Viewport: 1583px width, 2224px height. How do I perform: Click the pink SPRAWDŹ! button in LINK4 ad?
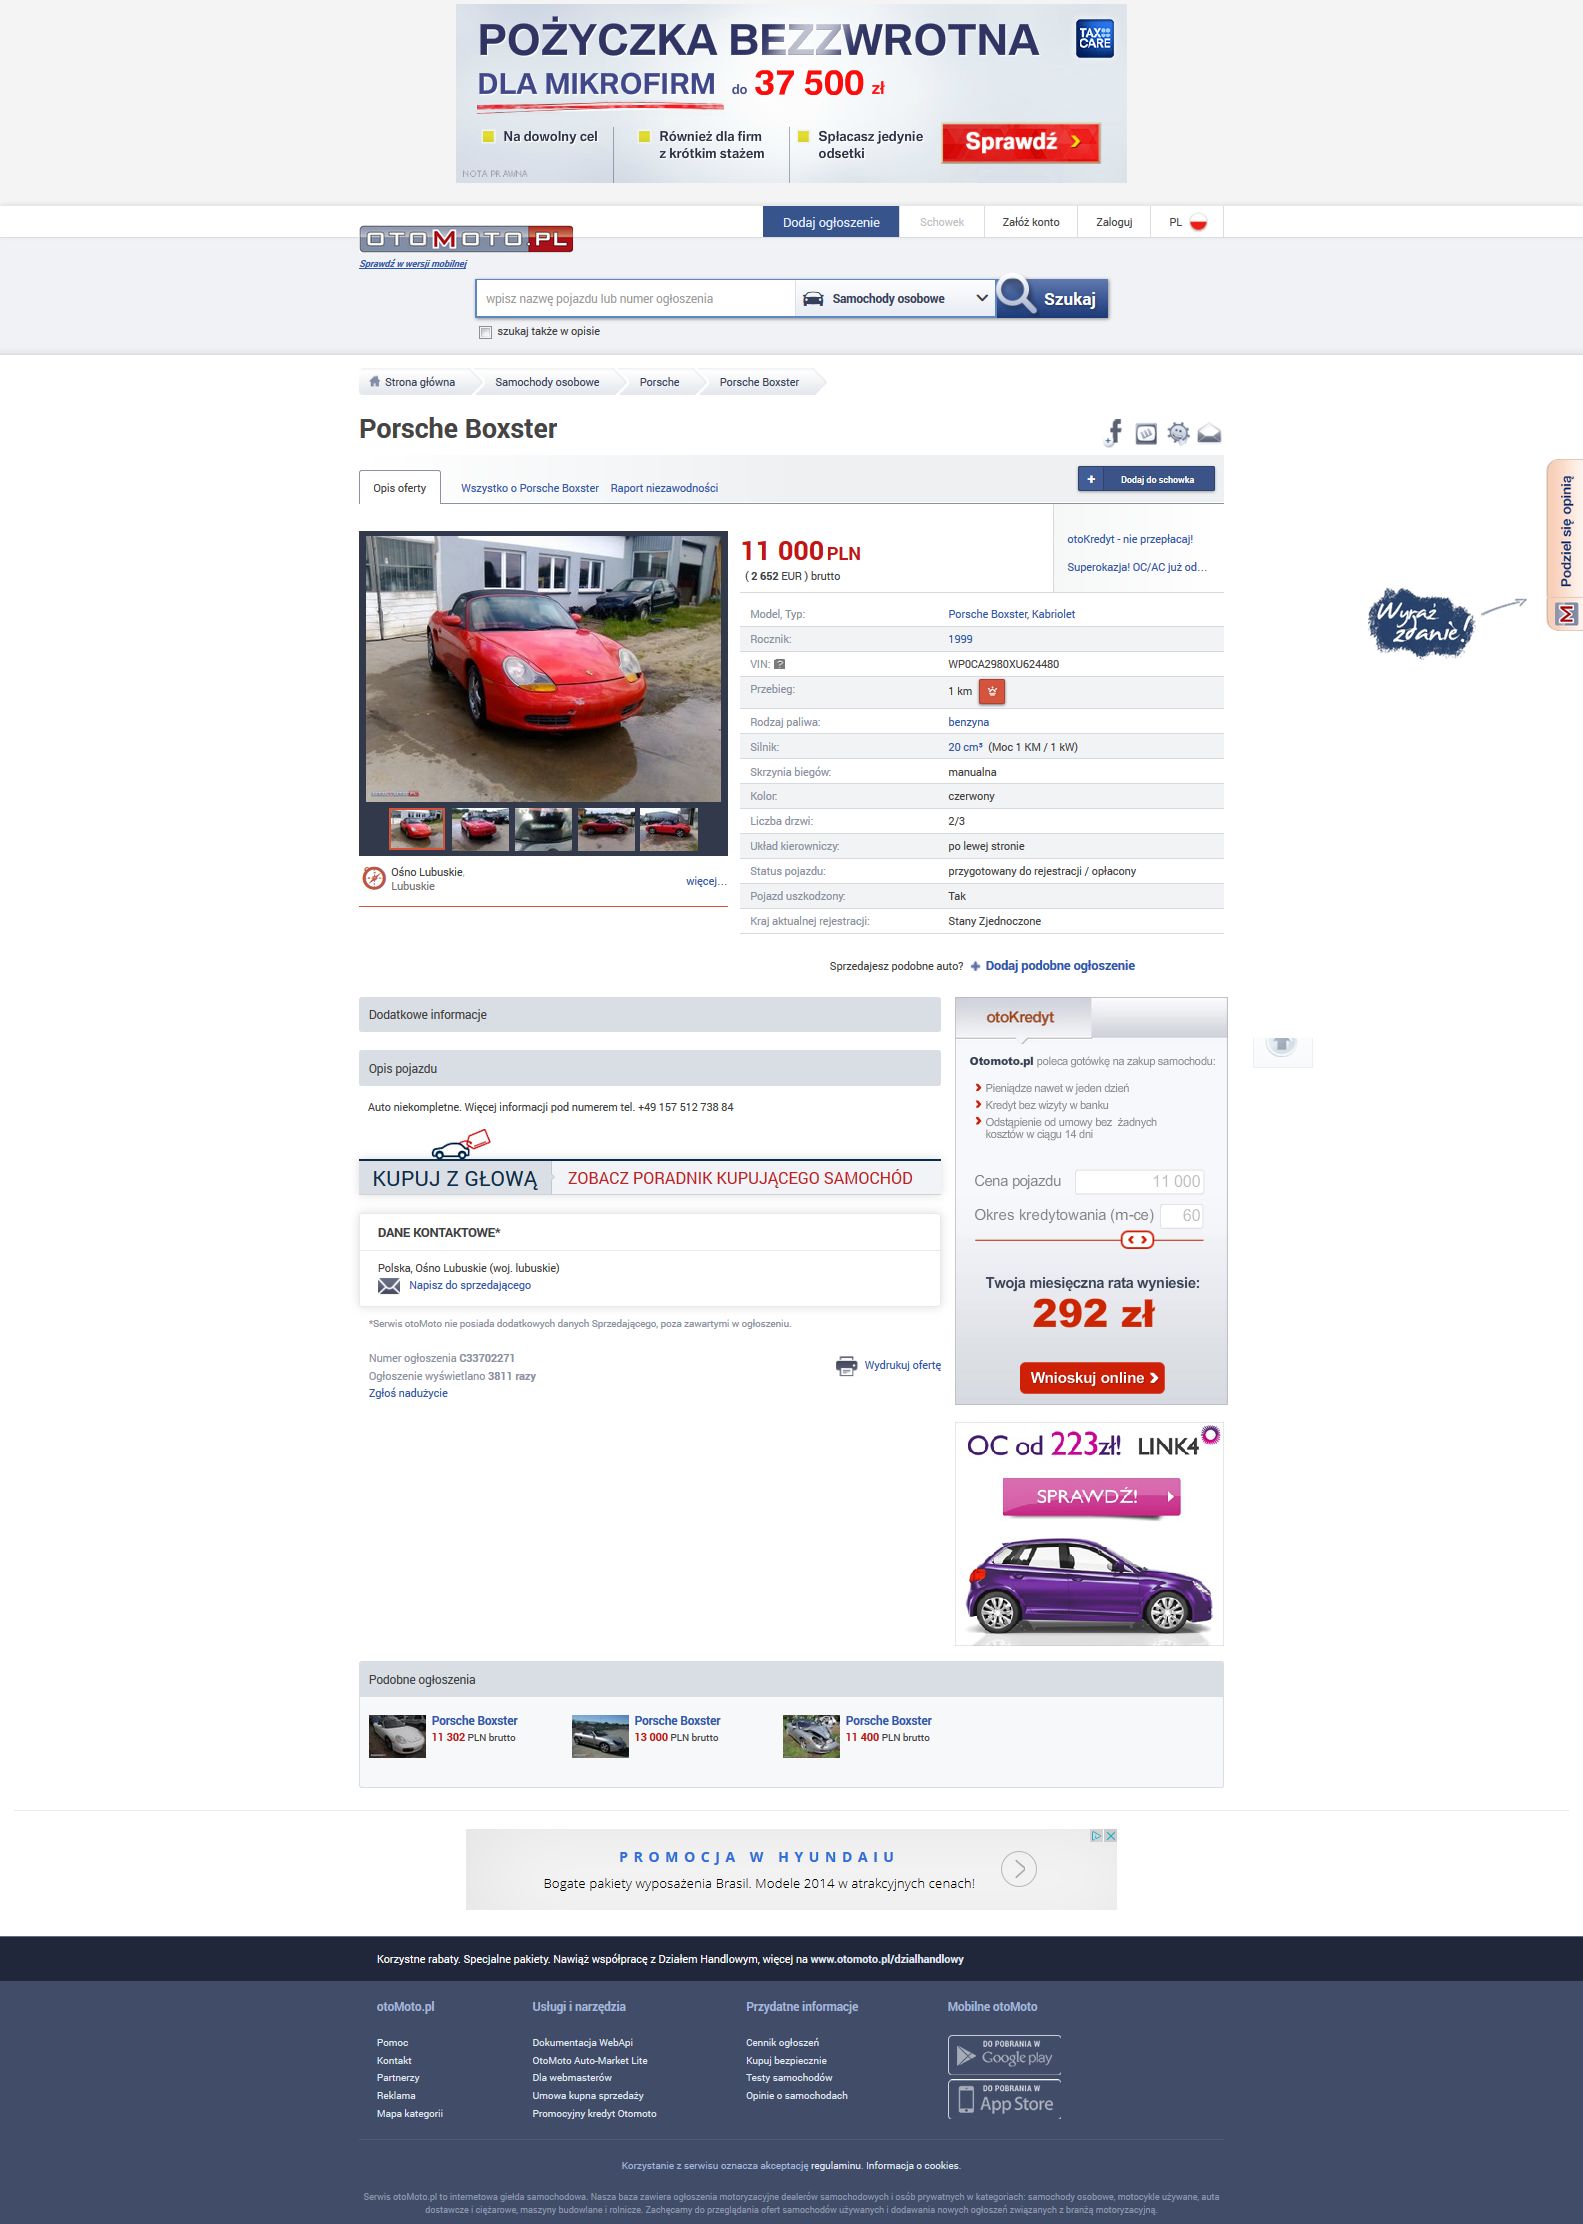click(1092, 1497)
